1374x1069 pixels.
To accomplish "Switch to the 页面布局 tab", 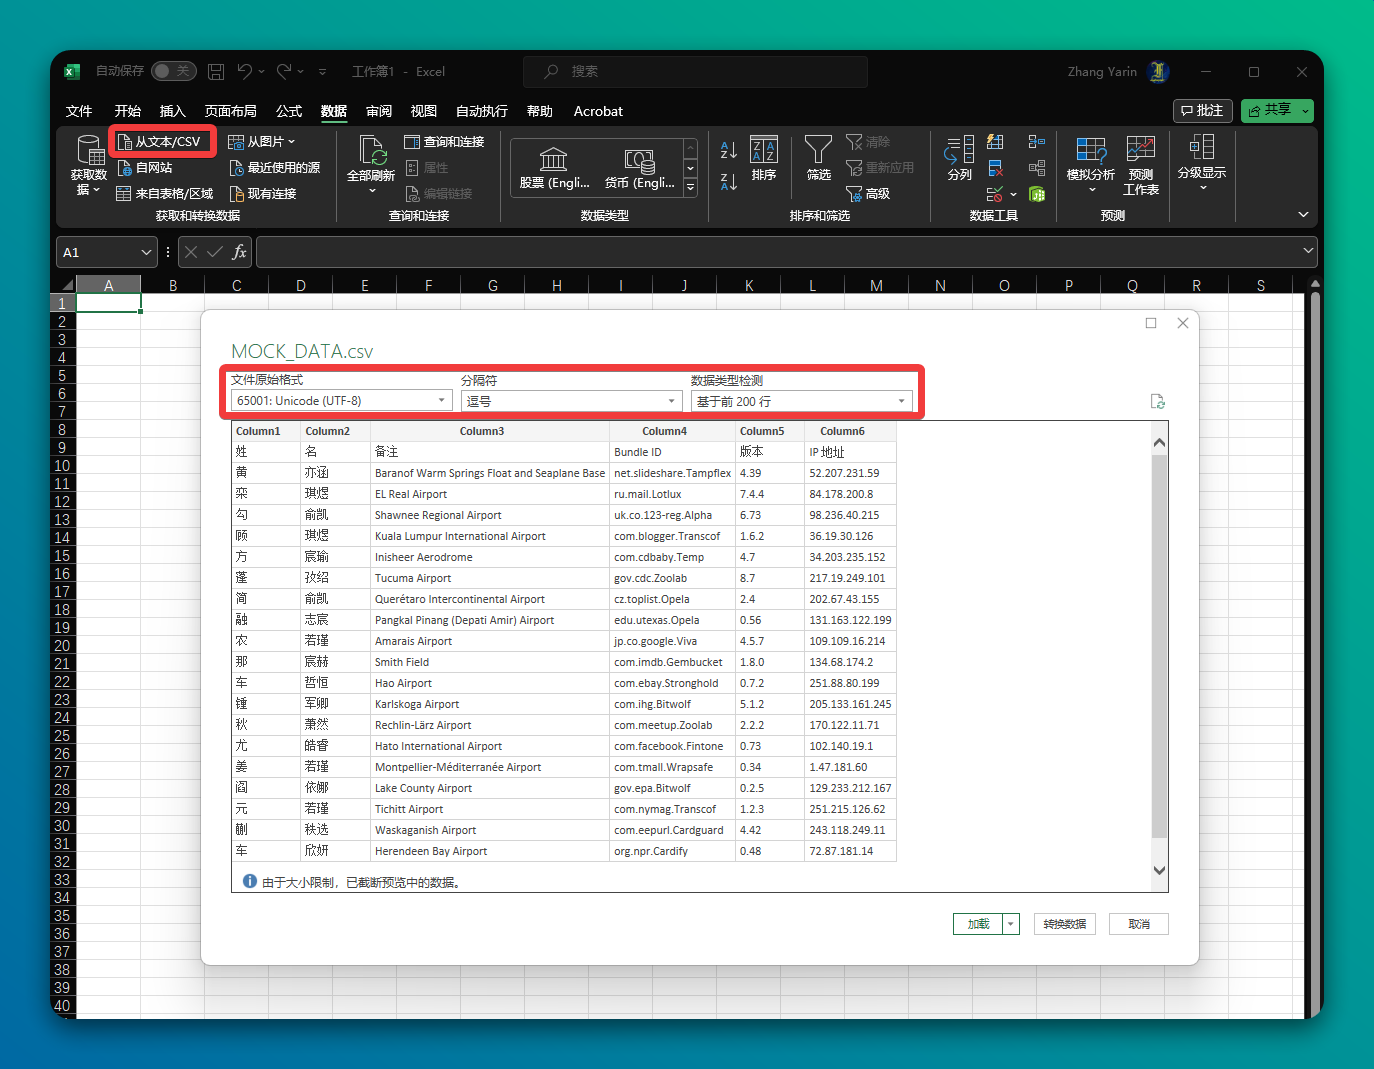I will [x=231, y=111].
